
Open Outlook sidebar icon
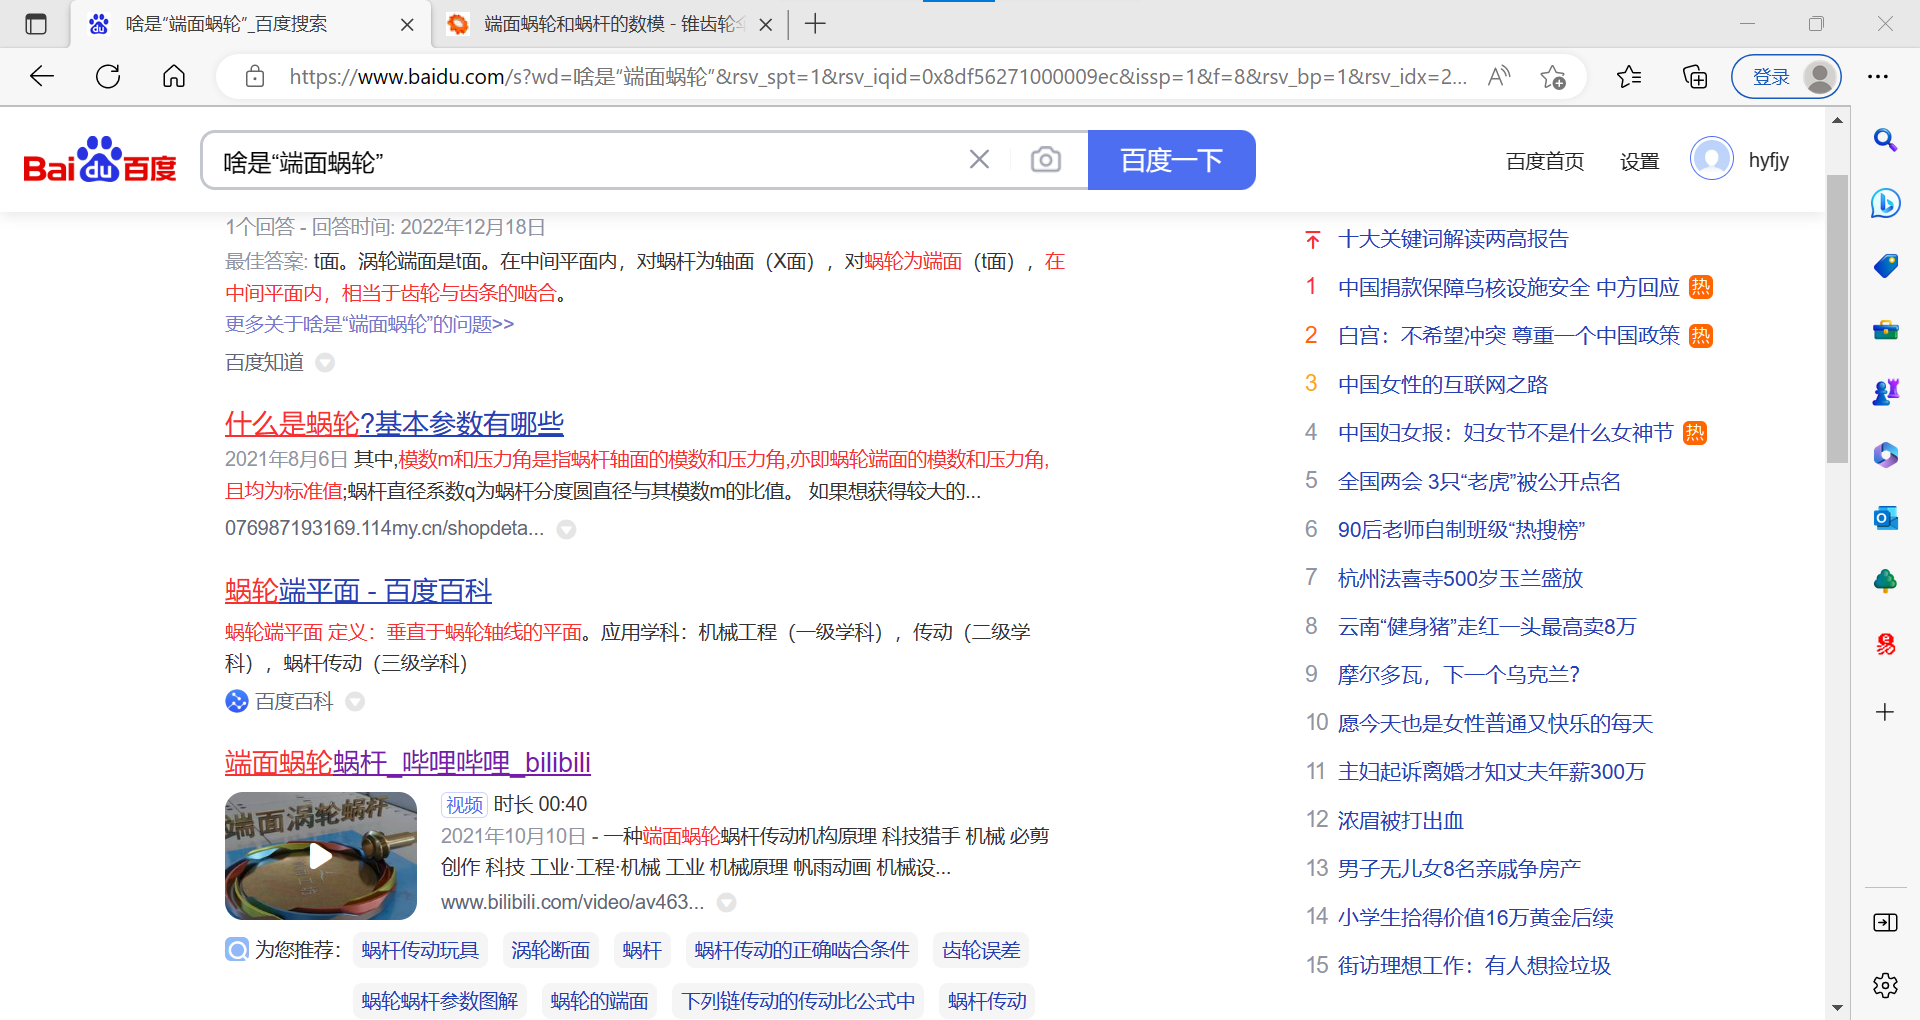1885,518
